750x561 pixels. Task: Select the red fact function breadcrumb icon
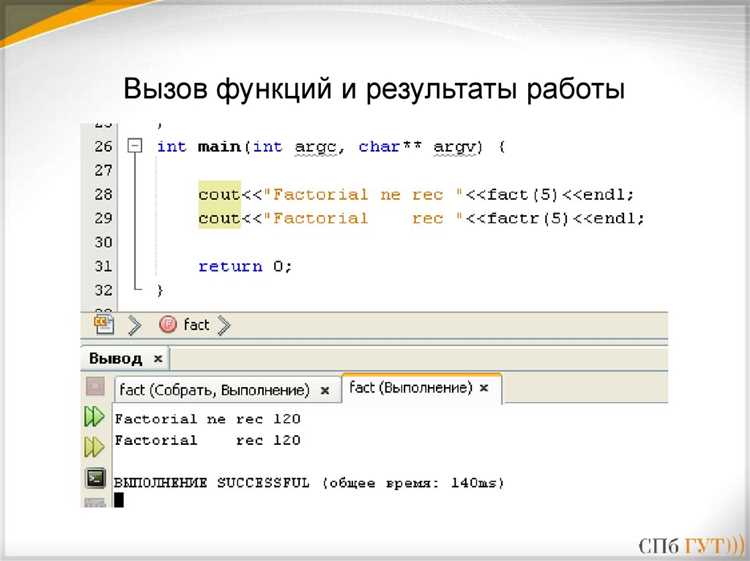[x=168, y=324]
